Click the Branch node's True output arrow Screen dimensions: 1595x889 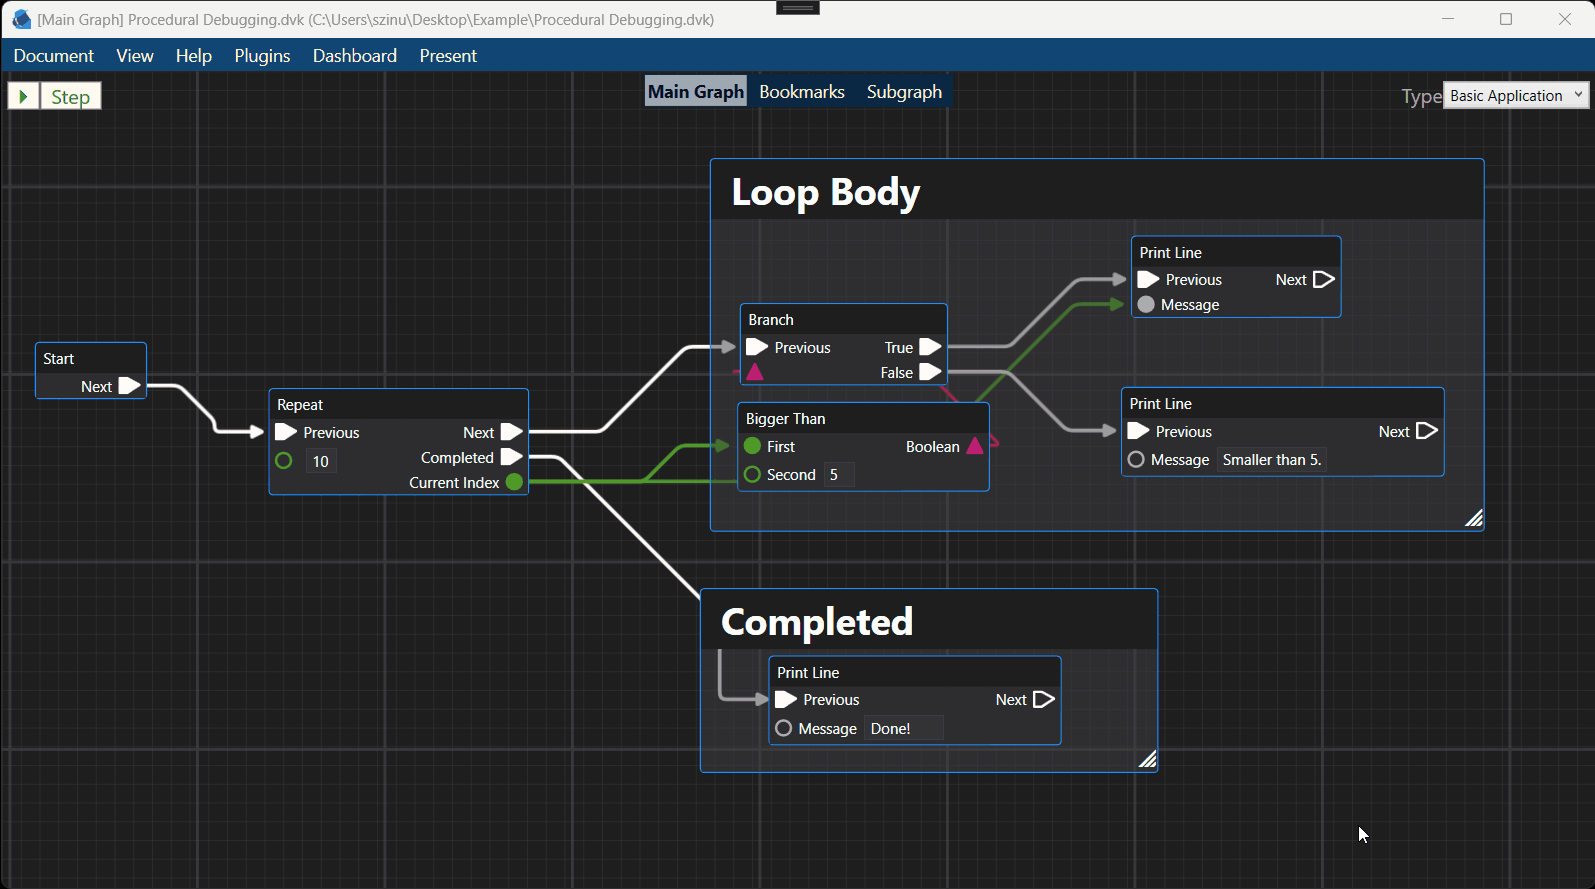pyautogui.click(x=930, y=347)
